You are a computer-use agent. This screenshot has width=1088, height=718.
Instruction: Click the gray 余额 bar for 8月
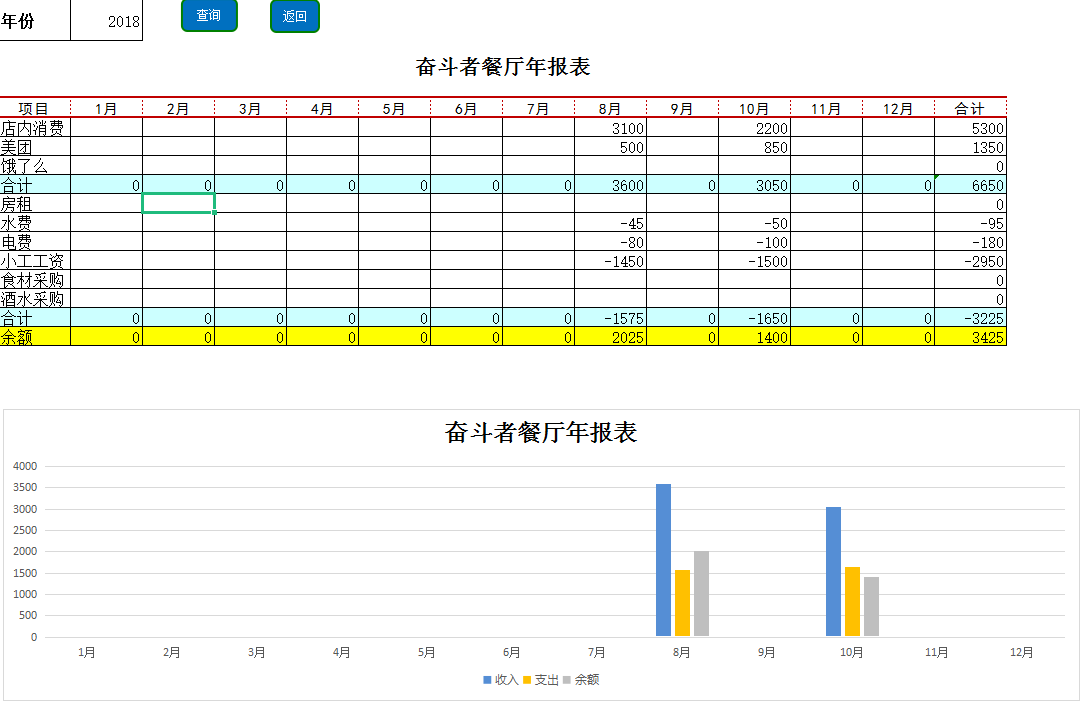pyautogui.click(x=702, y=594)
